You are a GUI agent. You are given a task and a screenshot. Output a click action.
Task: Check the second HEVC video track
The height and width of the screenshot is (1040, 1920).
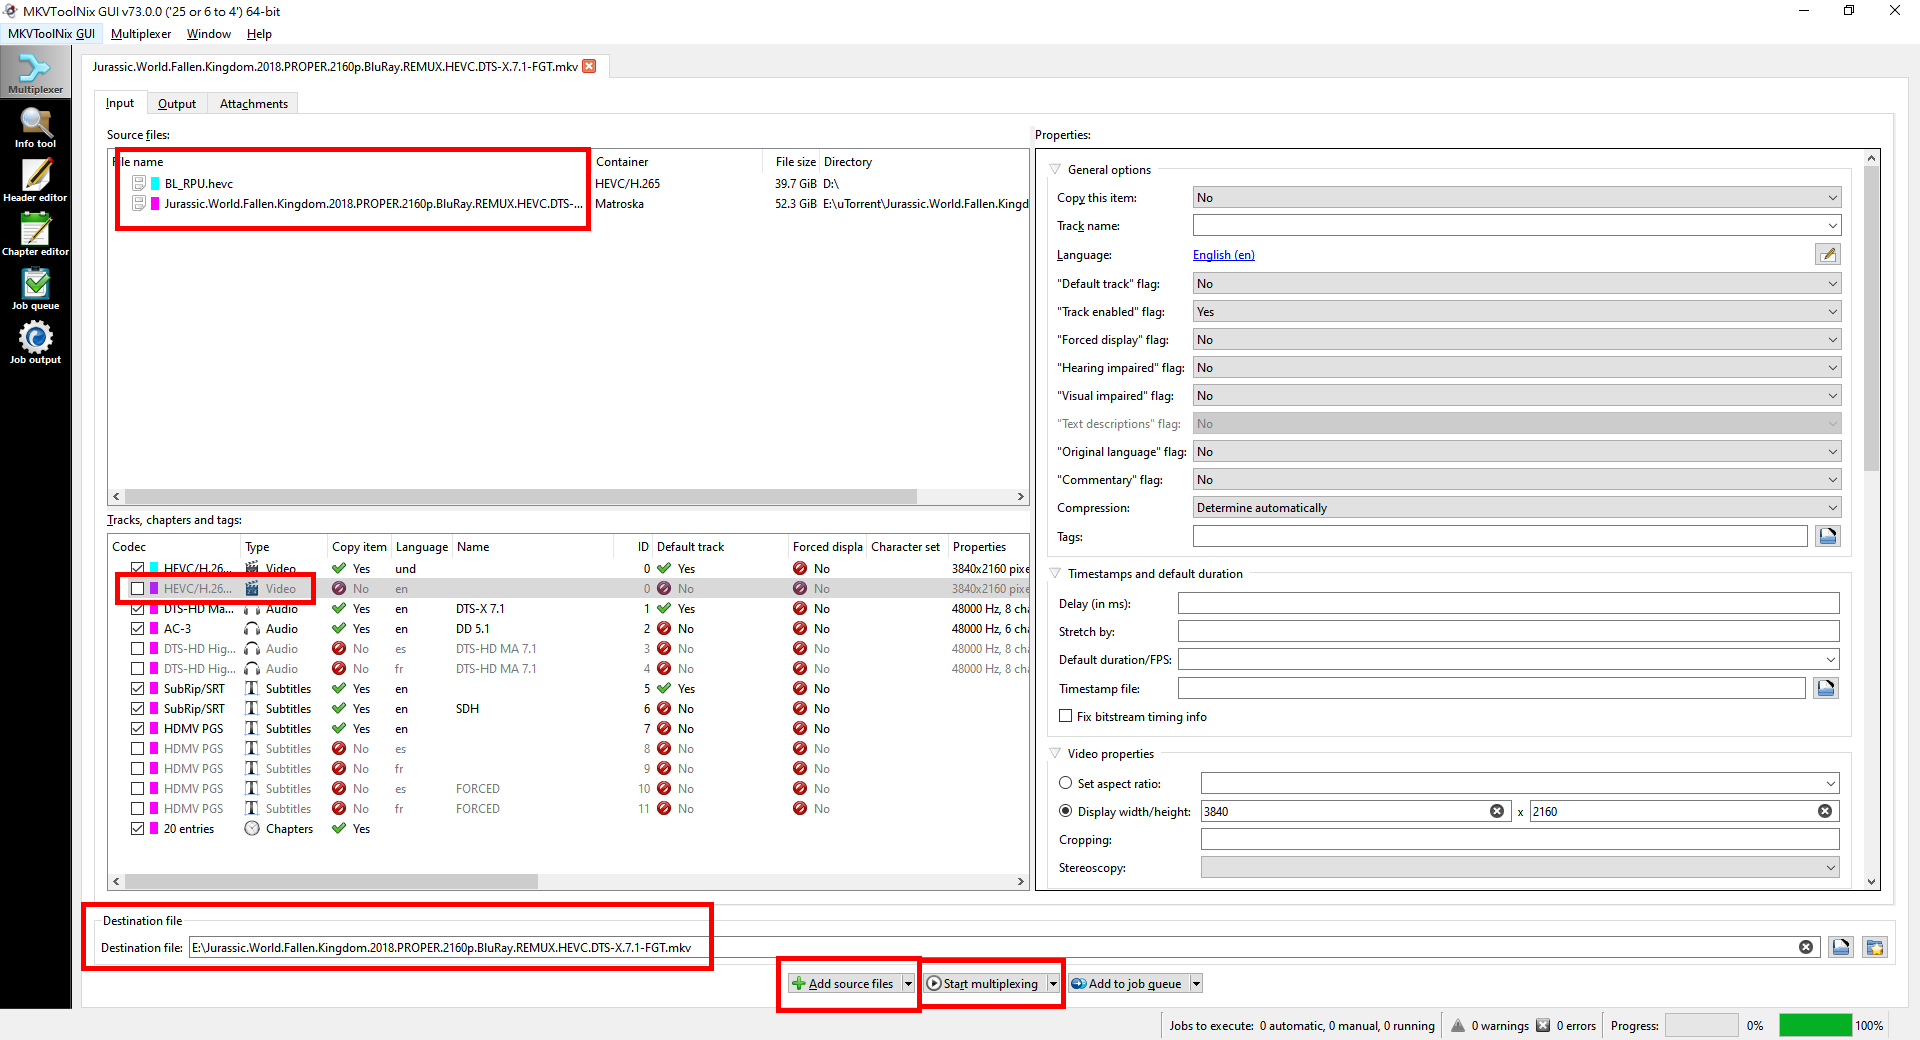[x=137, y=588]
